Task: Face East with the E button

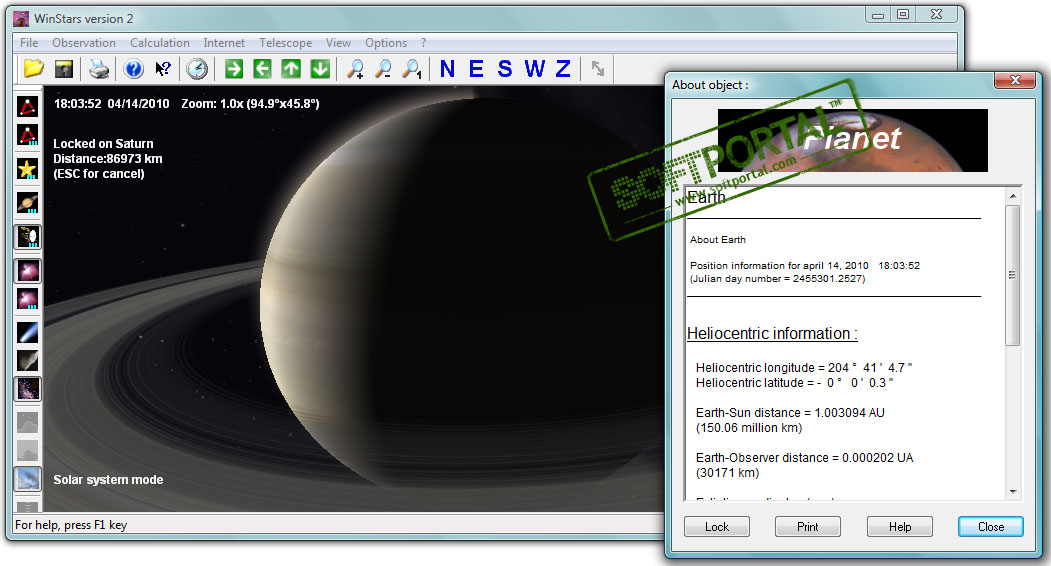Action: tap(476, 68)
